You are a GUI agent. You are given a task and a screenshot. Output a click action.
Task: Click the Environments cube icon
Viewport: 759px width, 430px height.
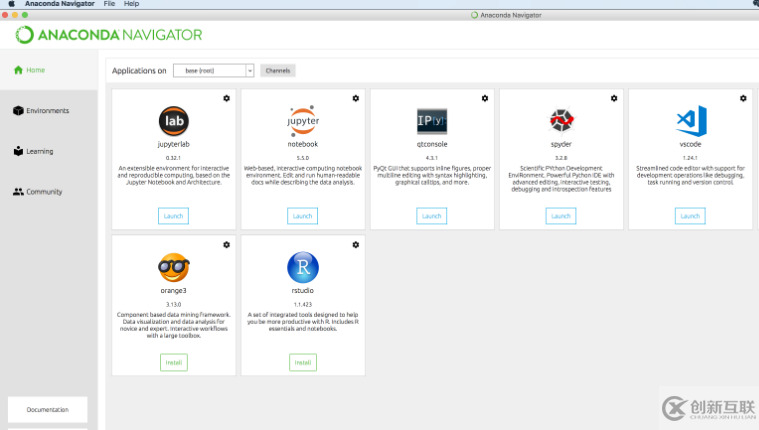coord(18,111)
